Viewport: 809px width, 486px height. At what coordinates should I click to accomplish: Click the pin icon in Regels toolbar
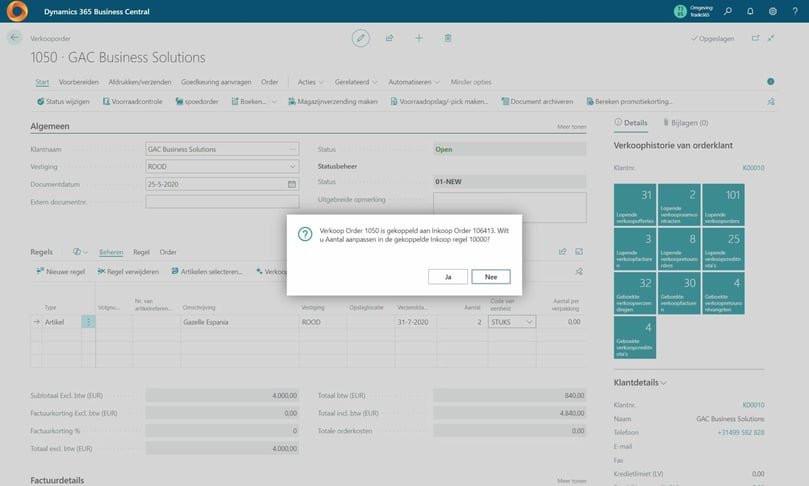579,271
